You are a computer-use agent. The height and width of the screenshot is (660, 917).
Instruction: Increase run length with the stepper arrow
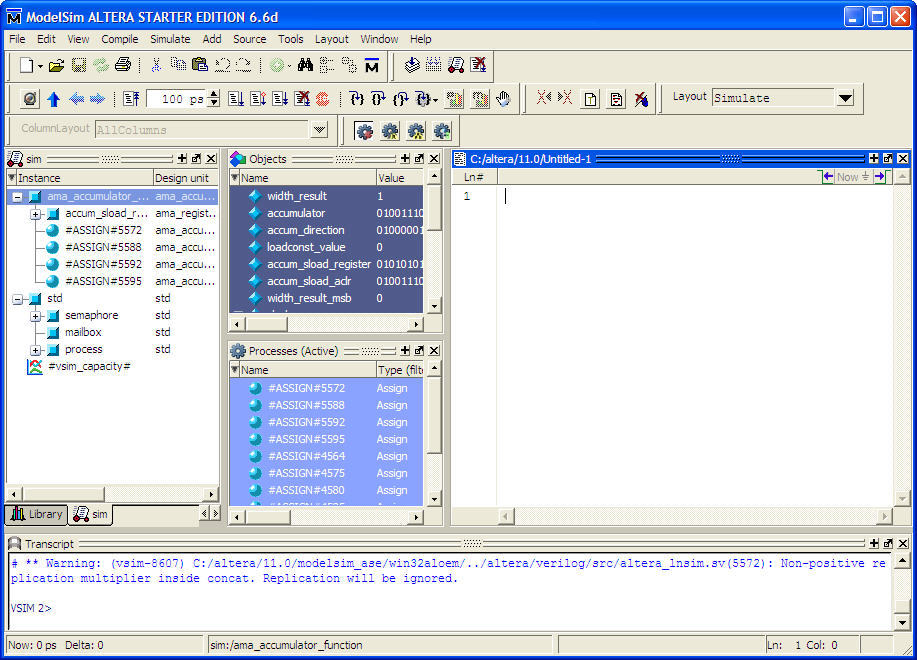(213, 94)
